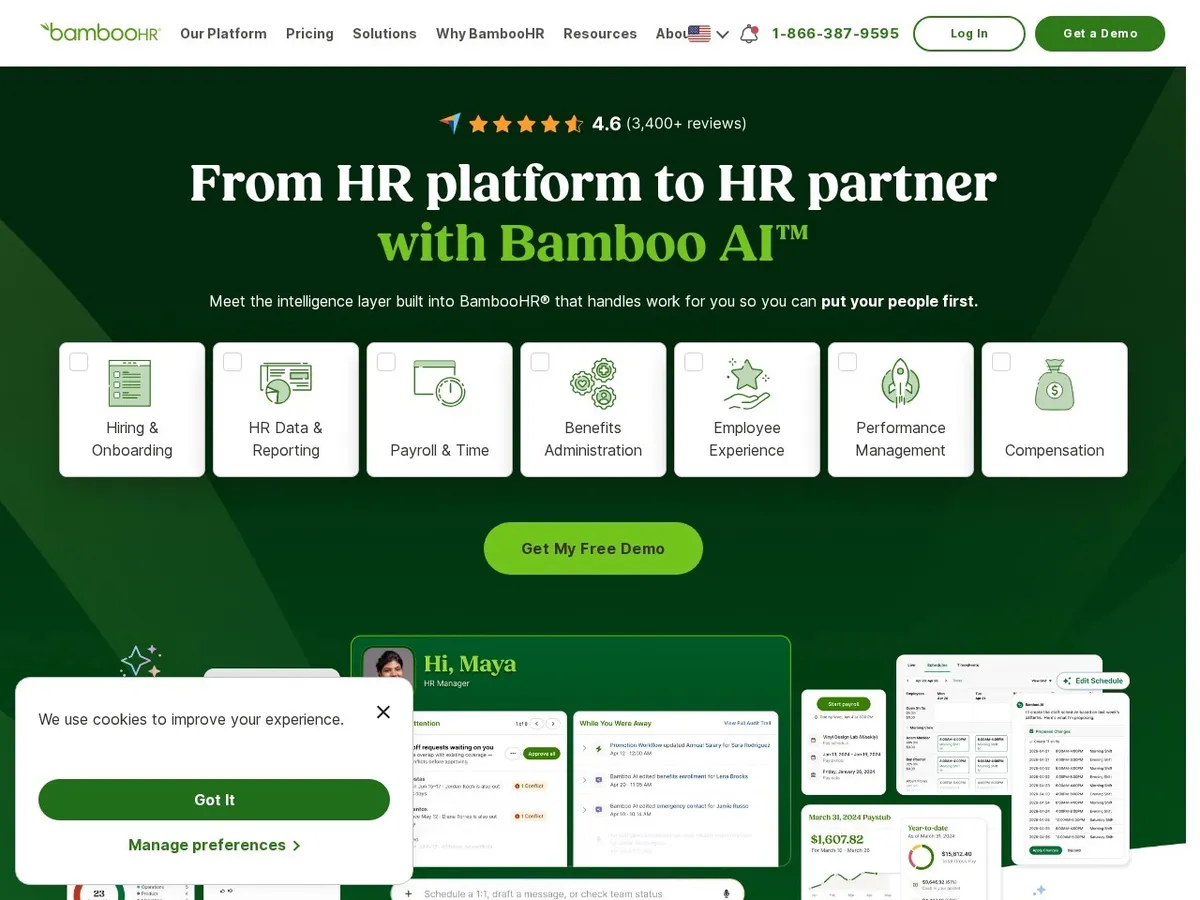Click the review site arrow icon beside stars

coord(450,124)
